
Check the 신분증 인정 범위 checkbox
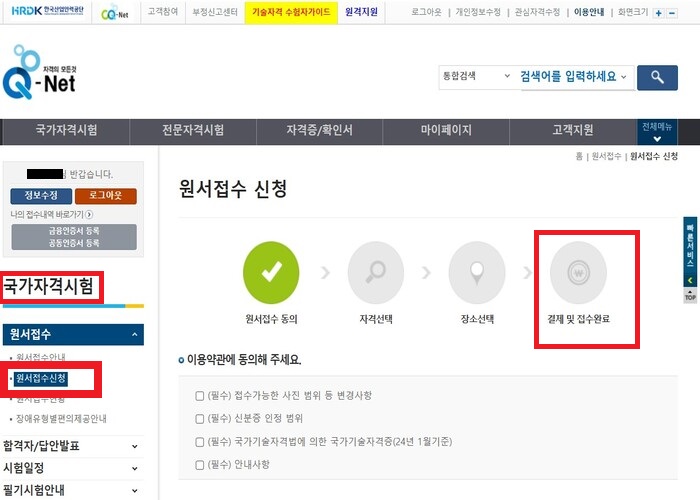[x=200, y=419]
